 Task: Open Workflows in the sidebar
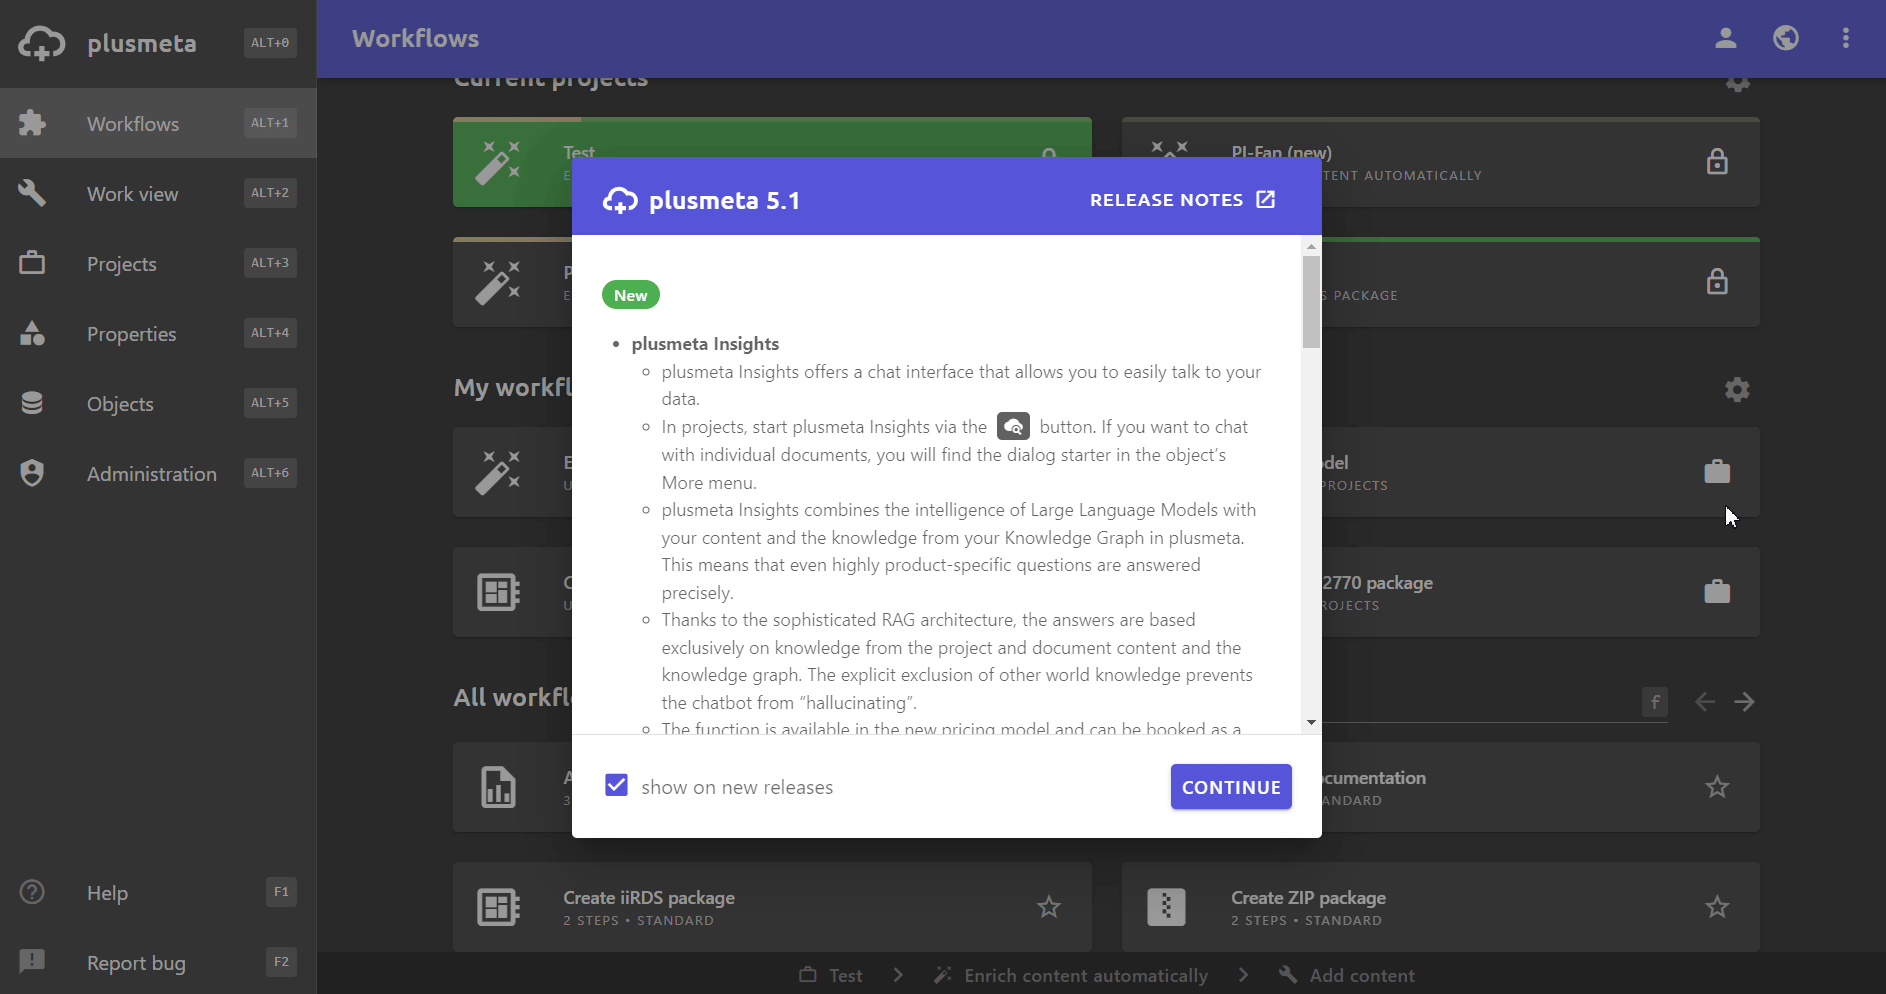point(158,123)
